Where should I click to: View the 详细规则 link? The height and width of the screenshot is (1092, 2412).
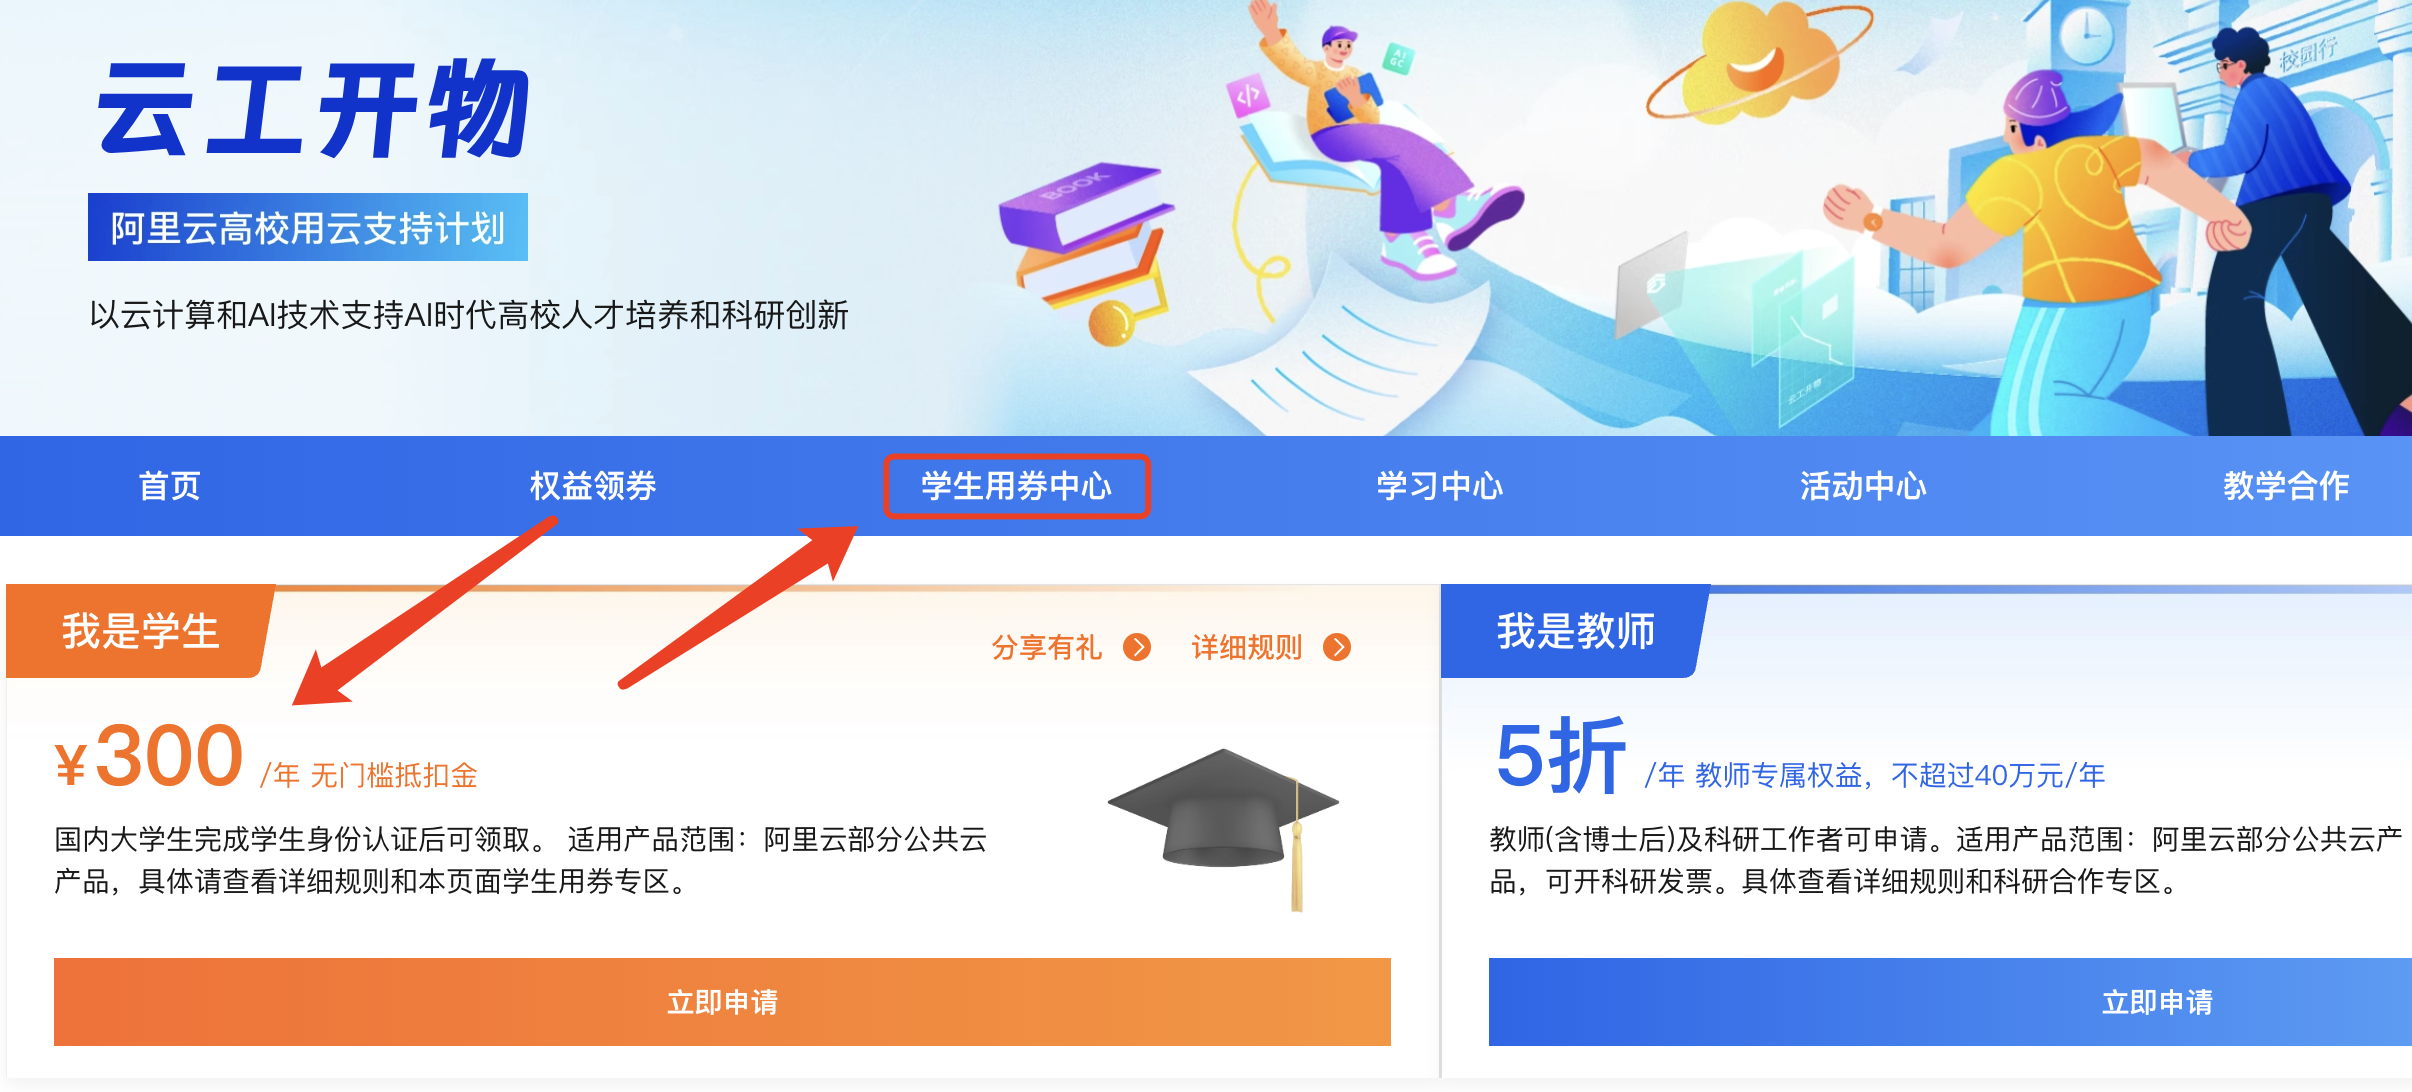pos(1247,647)
